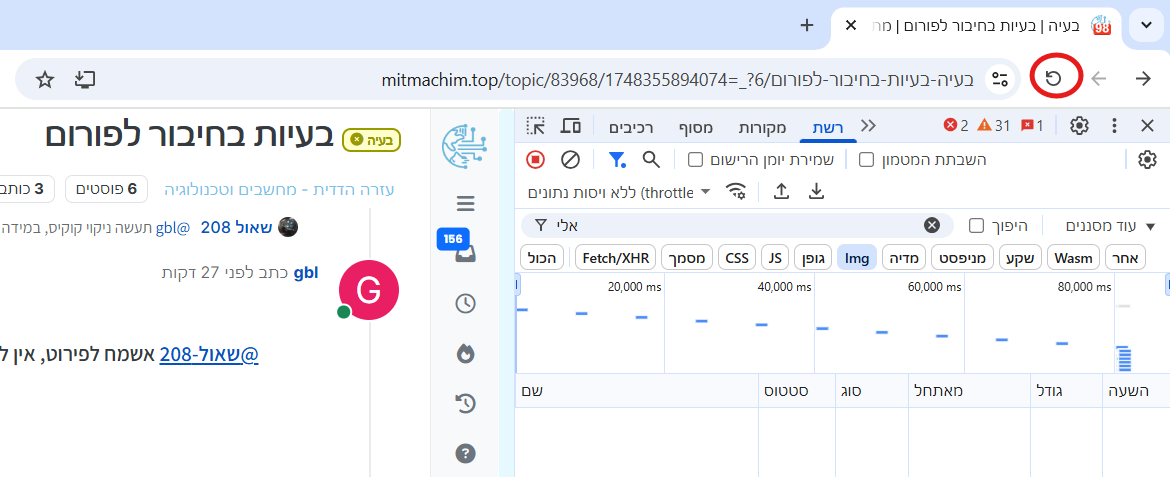Open network panel settings gear
The image size is (1170, 477).
click(x=1147, y=160)
